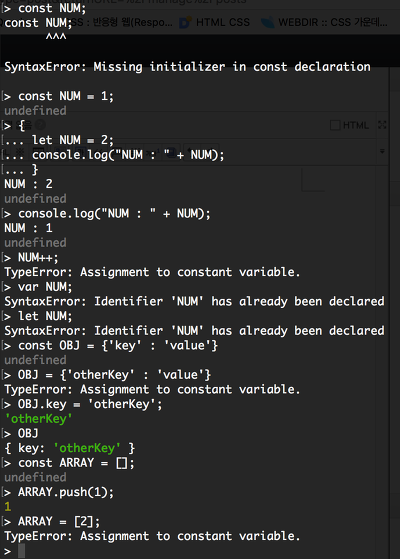Click the ARRAY.push(1); command line
This screenshot has height=559, width=400.
[x=66, y=492]
